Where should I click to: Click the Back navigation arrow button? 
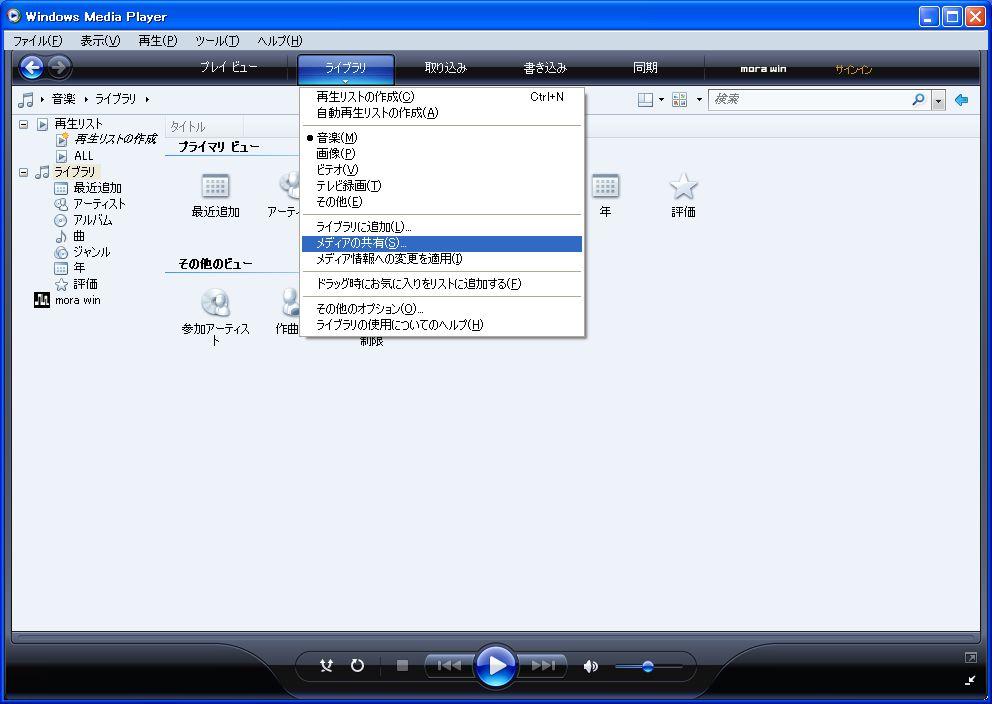pos(32,67)
